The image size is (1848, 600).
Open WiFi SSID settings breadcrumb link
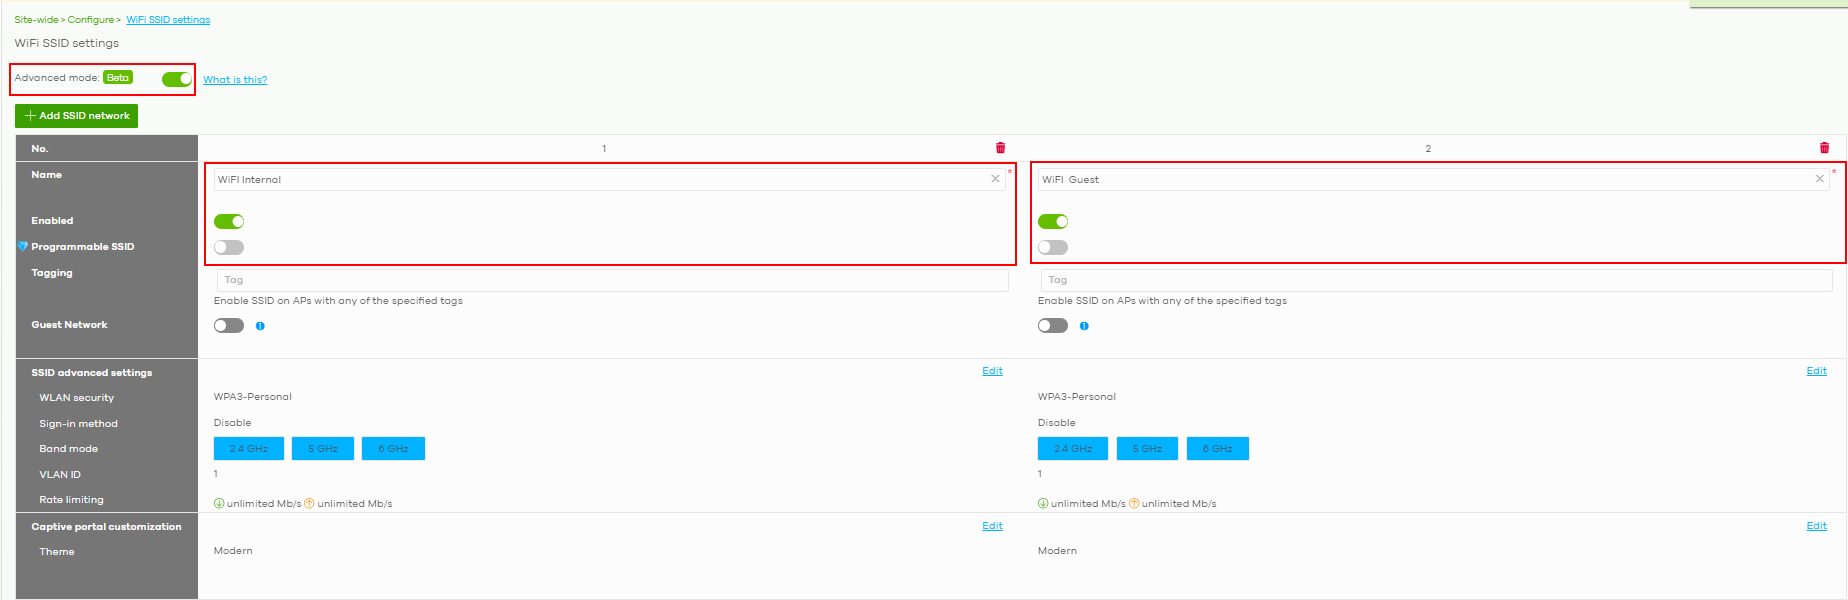click(x=168, y=20)
